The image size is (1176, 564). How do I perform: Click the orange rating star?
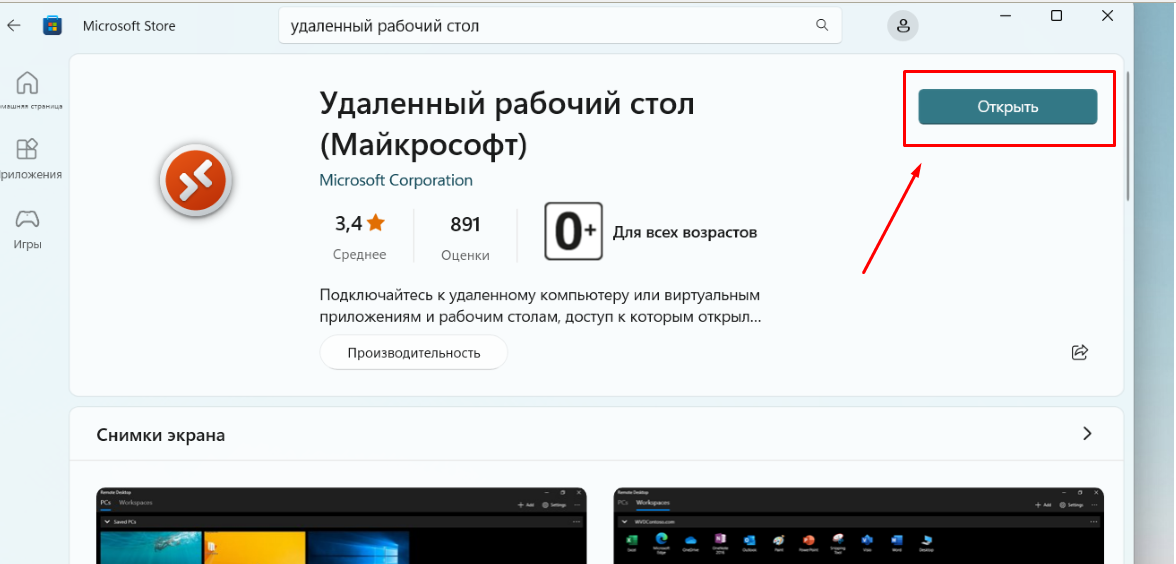[x=376, y=223]
